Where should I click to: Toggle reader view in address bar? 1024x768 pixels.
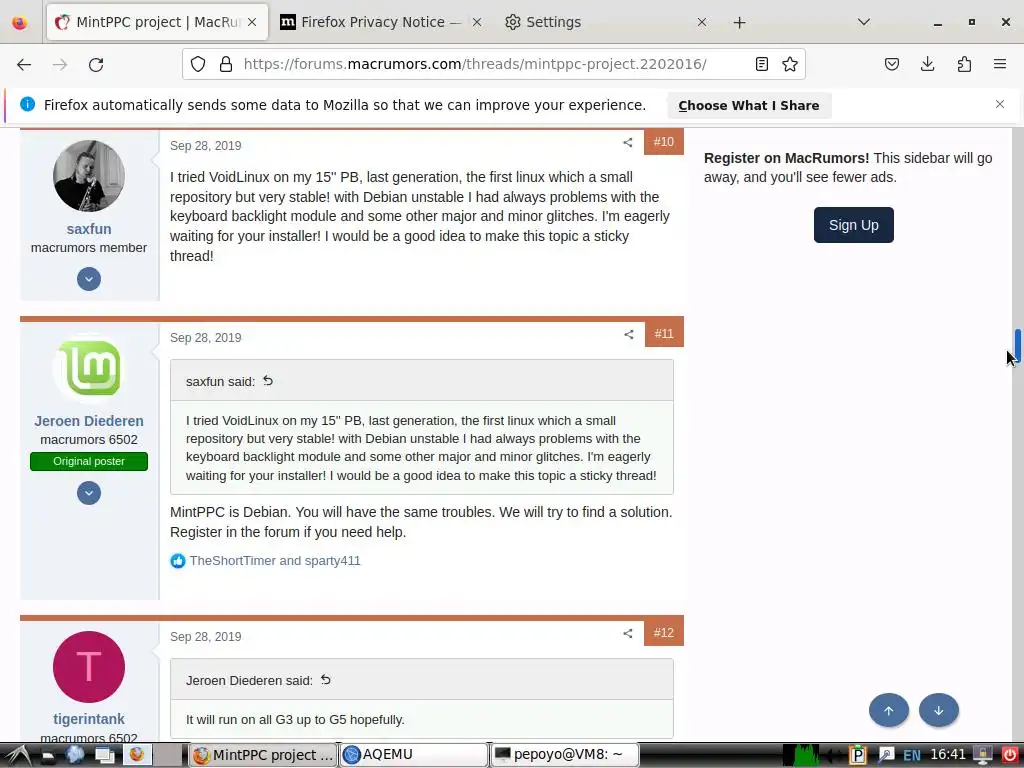point(761,64)
